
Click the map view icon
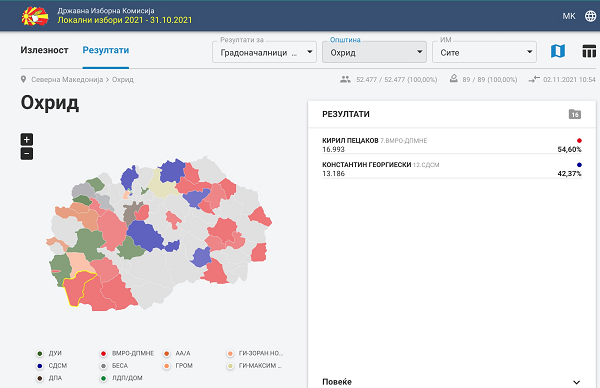tap(558, 51)
